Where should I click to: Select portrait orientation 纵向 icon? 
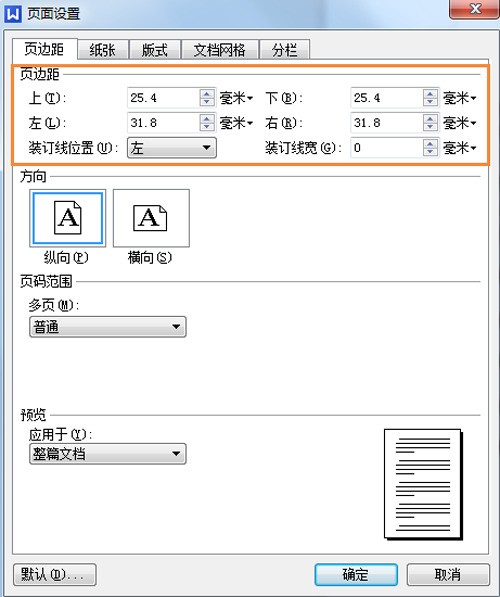(68, 218)
